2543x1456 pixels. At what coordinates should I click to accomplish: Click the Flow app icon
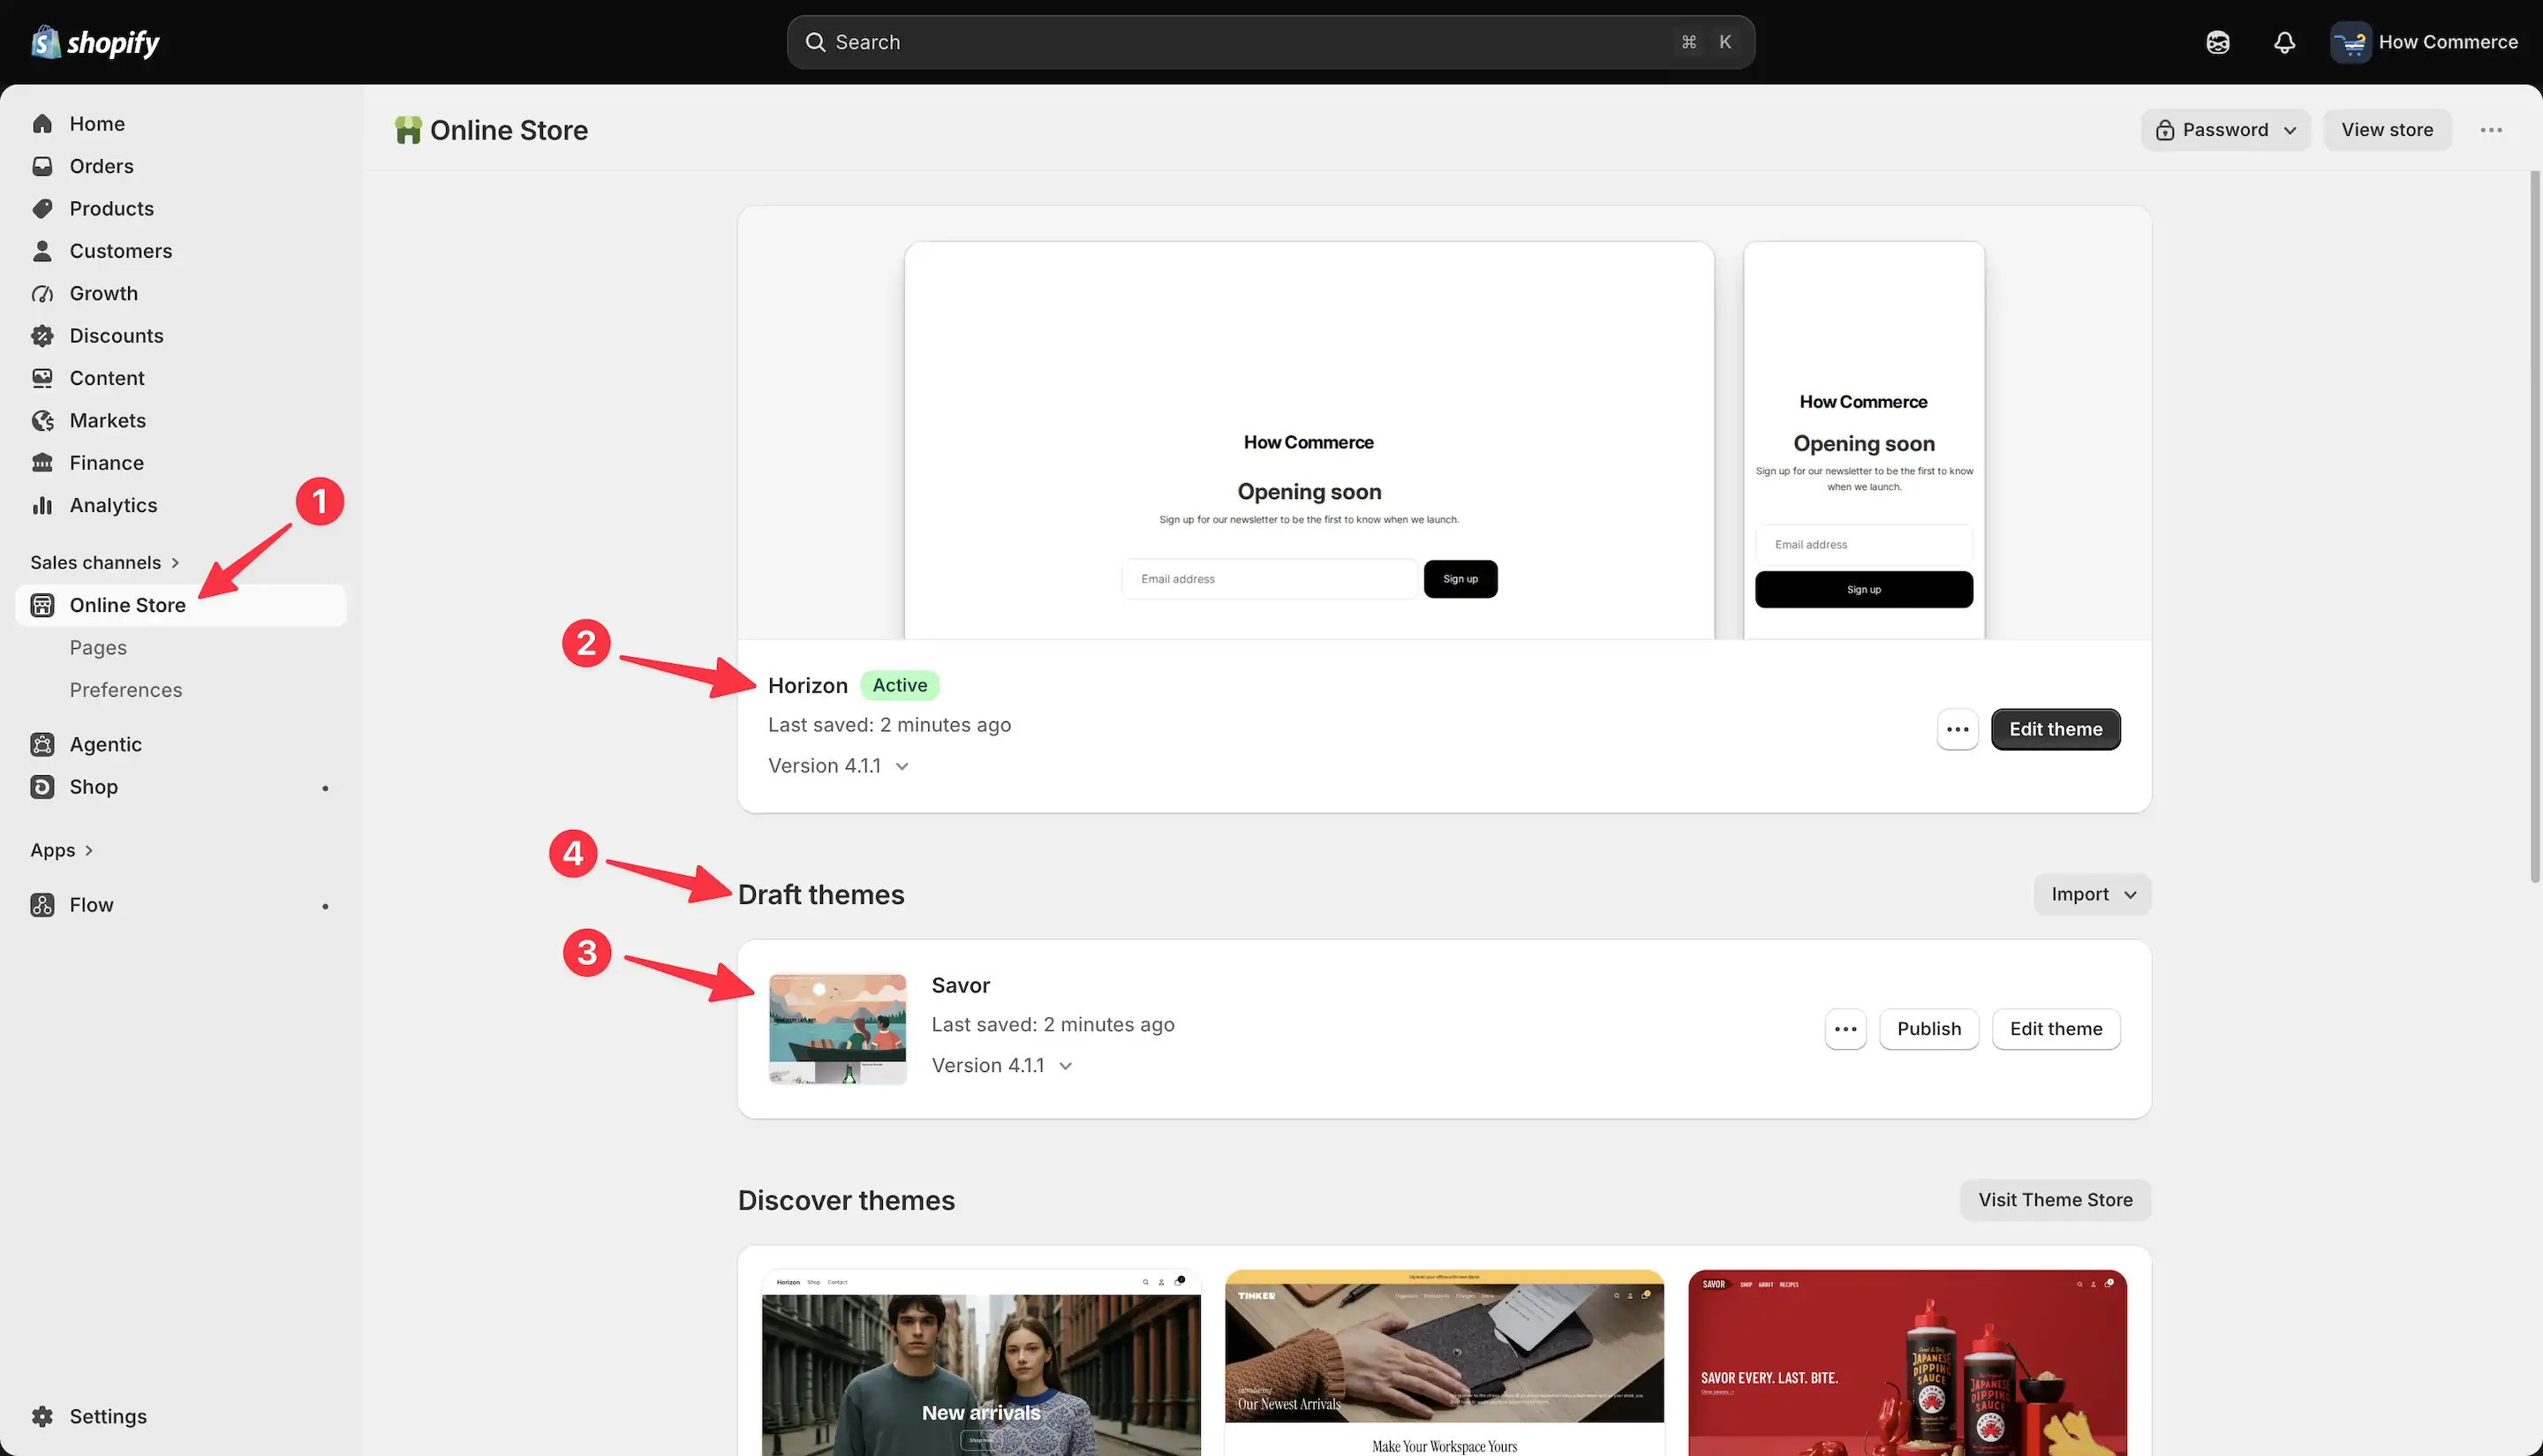(x=42, y=905)
